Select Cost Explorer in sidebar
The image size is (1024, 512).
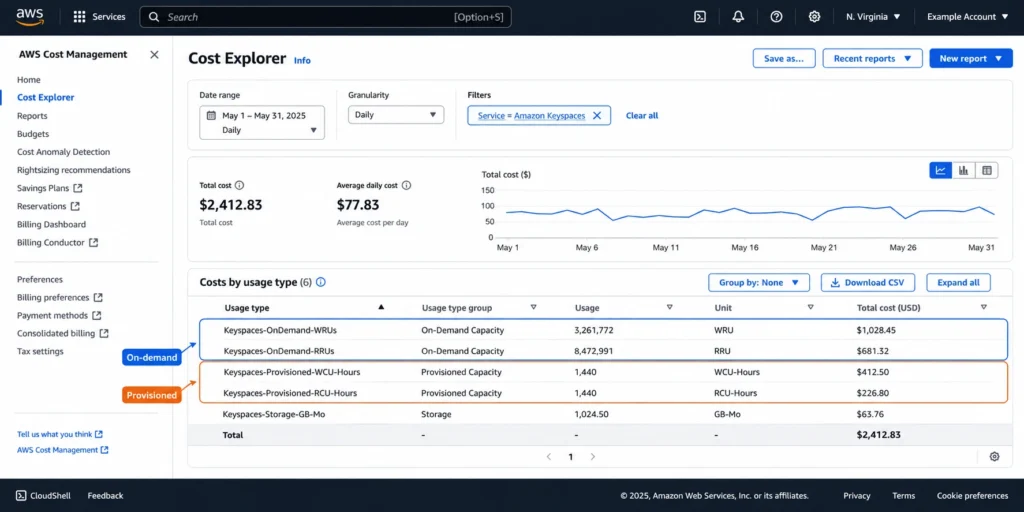46,97
